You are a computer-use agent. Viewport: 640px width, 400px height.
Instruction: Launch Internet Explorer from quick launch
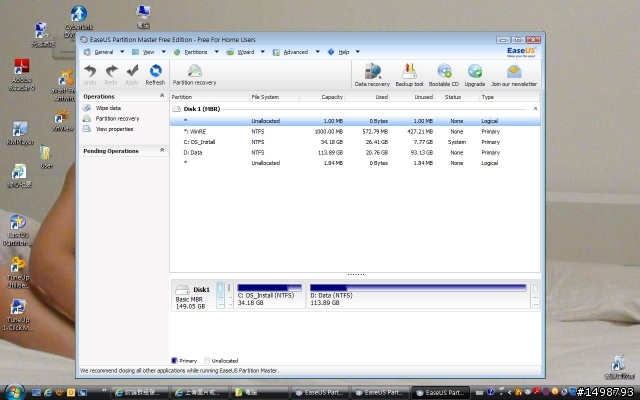tap(48, 393)
